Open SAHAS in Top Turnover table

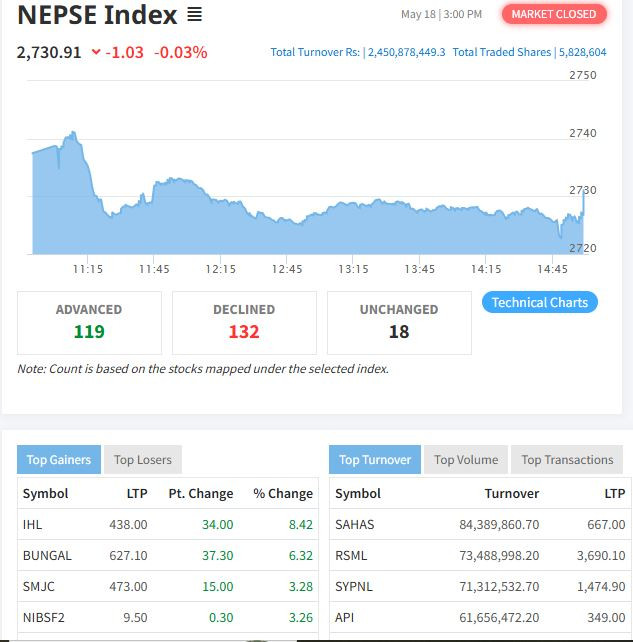click(x=355, y=524)
